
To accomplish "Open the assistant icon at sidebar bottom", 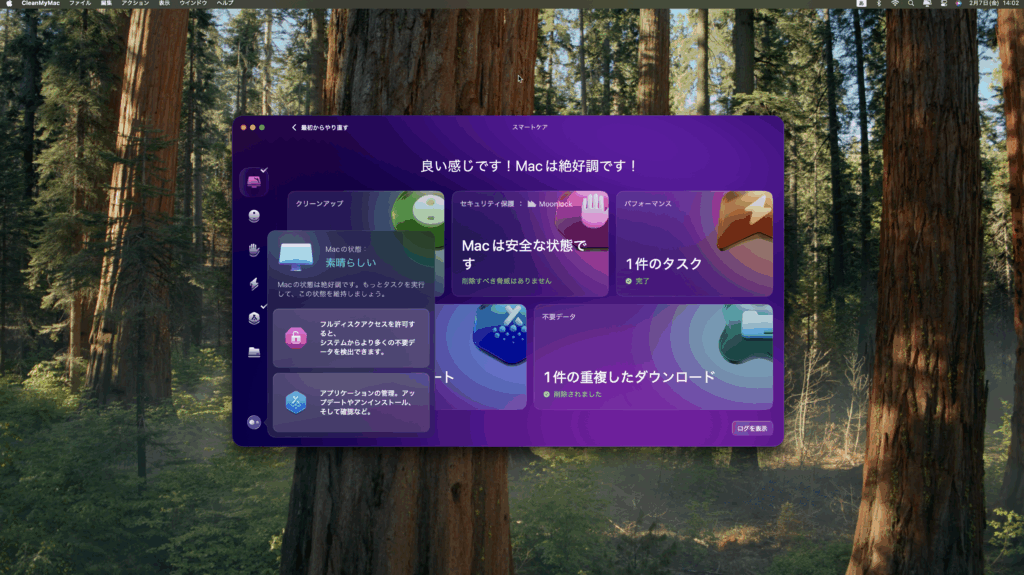I will [254, 422].
